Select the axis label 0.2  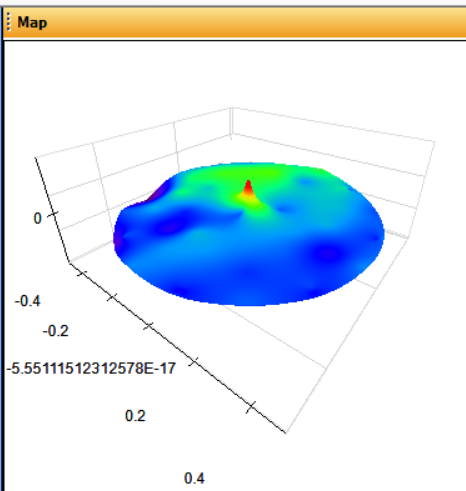pyautogui.click(x=135, y=416)
